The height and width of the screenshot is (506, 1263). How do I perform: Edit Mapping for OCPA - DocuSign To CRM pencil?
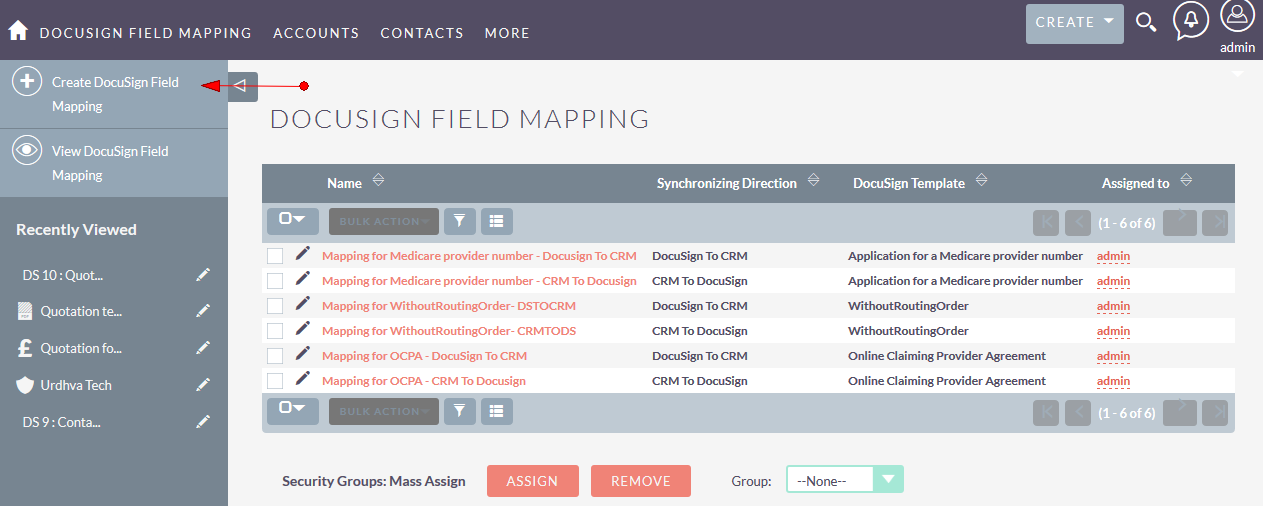click(x=303, y=354)
